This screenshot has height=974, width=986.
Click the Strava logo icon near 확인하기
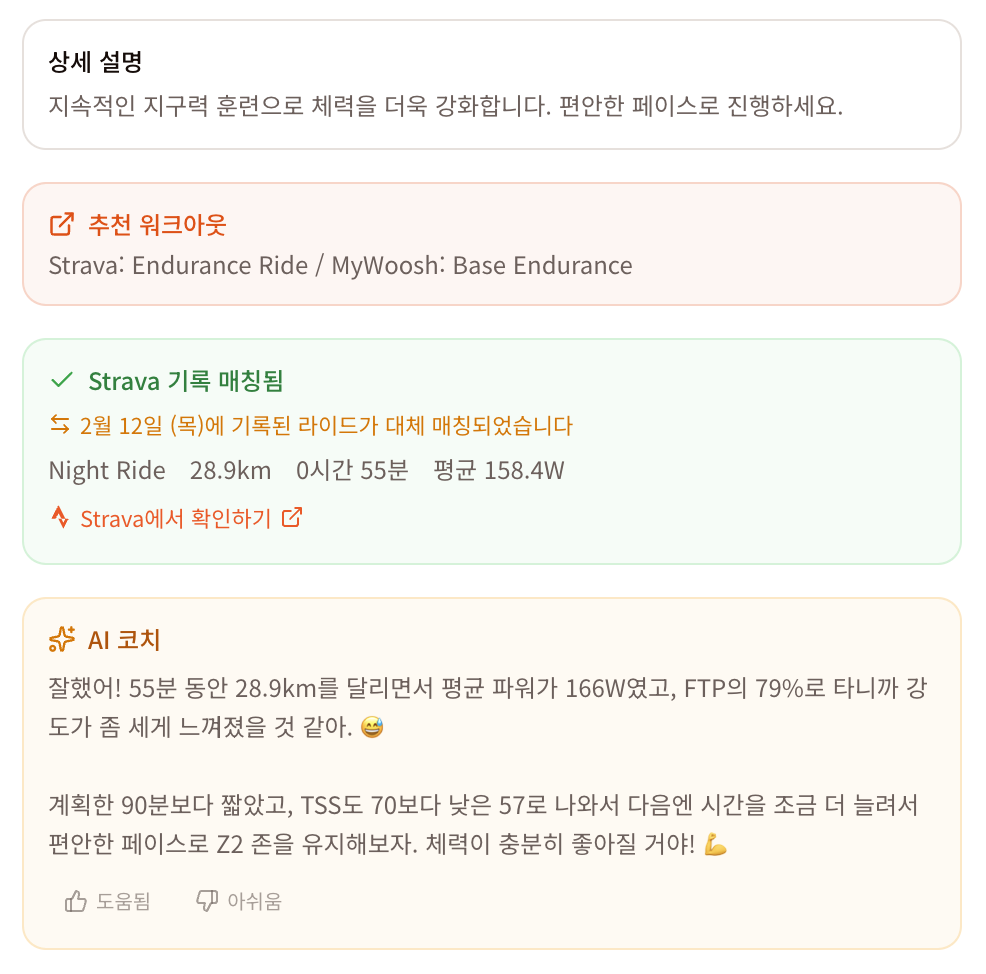pos(60,517)
